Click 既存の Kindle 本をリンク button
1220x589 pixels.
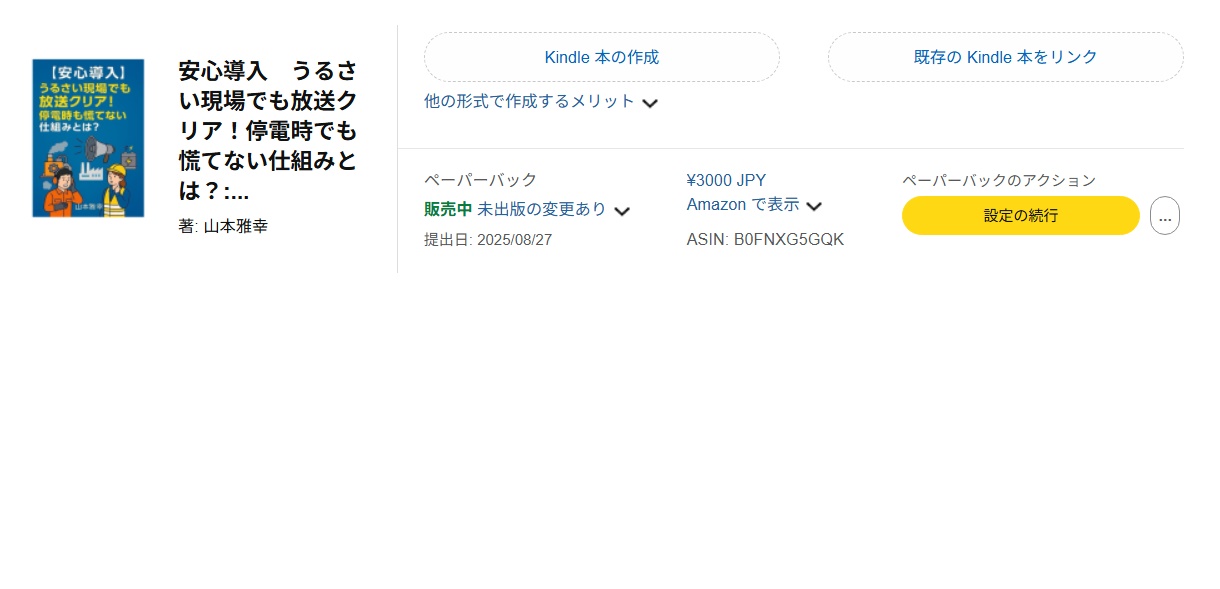click(x=1006, y=57)
